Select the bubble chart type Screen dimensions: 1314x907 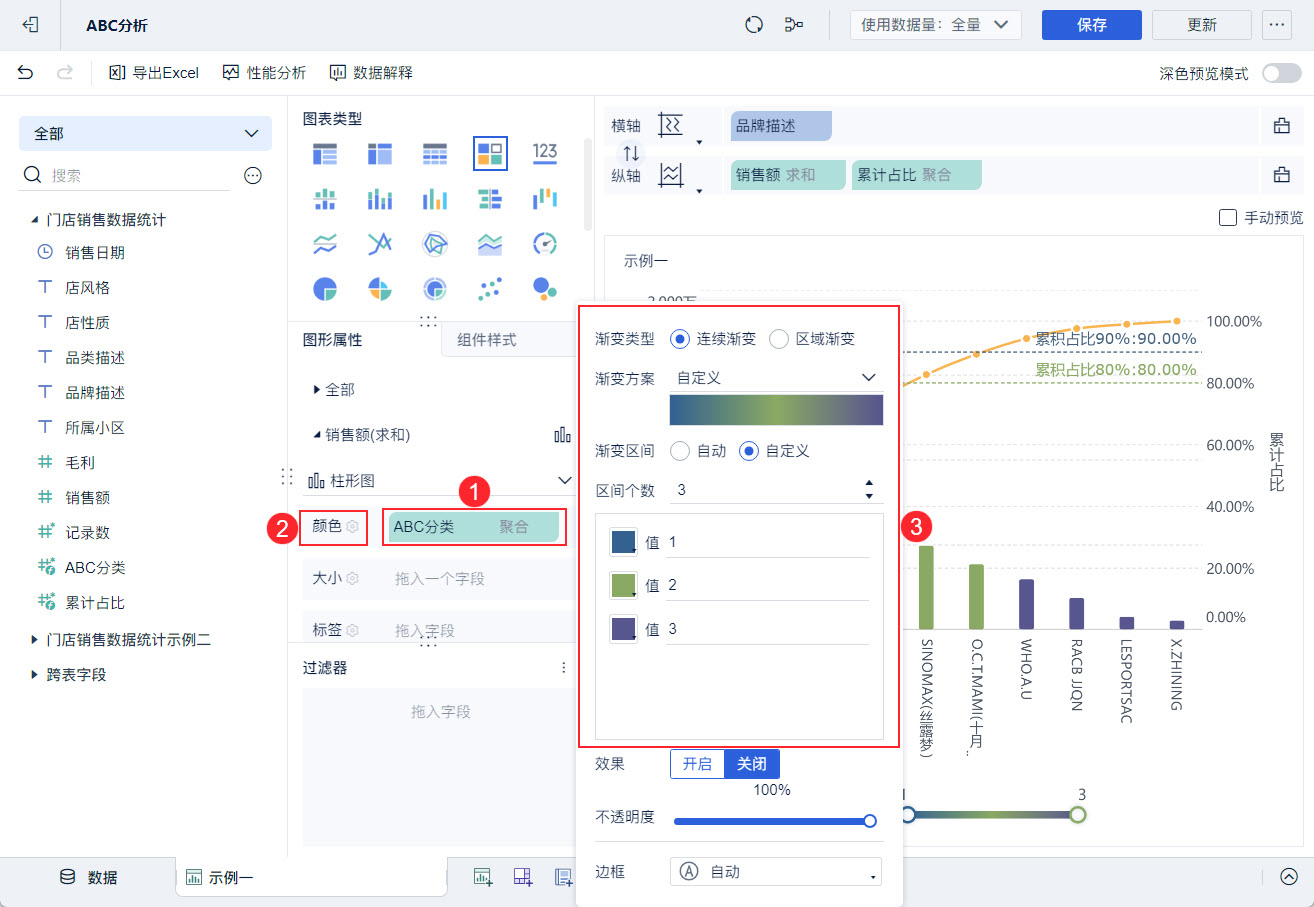pos(545,289)
